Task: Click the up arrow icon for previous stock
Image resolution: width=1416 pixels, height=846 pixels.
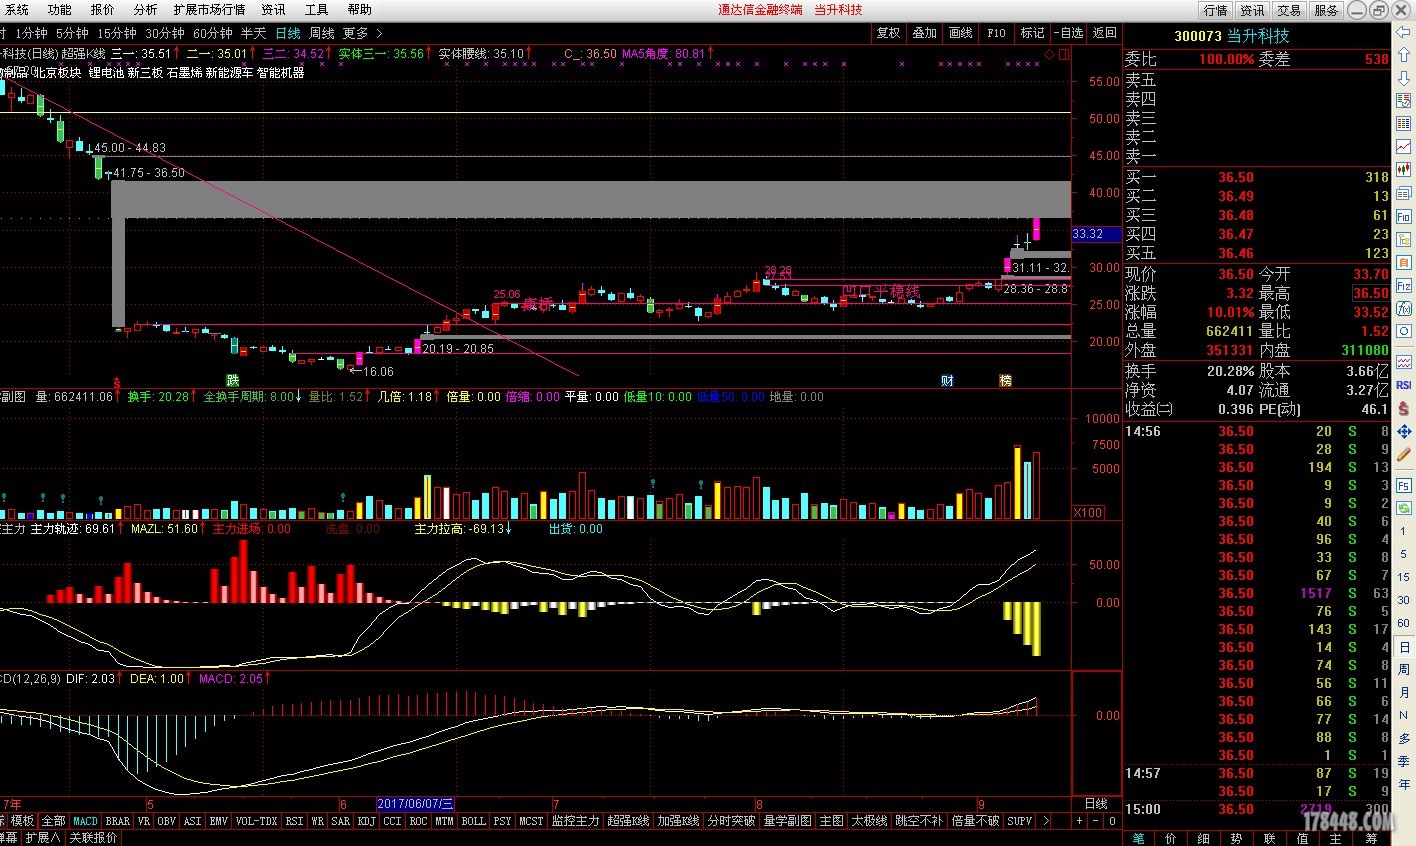Action: coord(1404,55)
